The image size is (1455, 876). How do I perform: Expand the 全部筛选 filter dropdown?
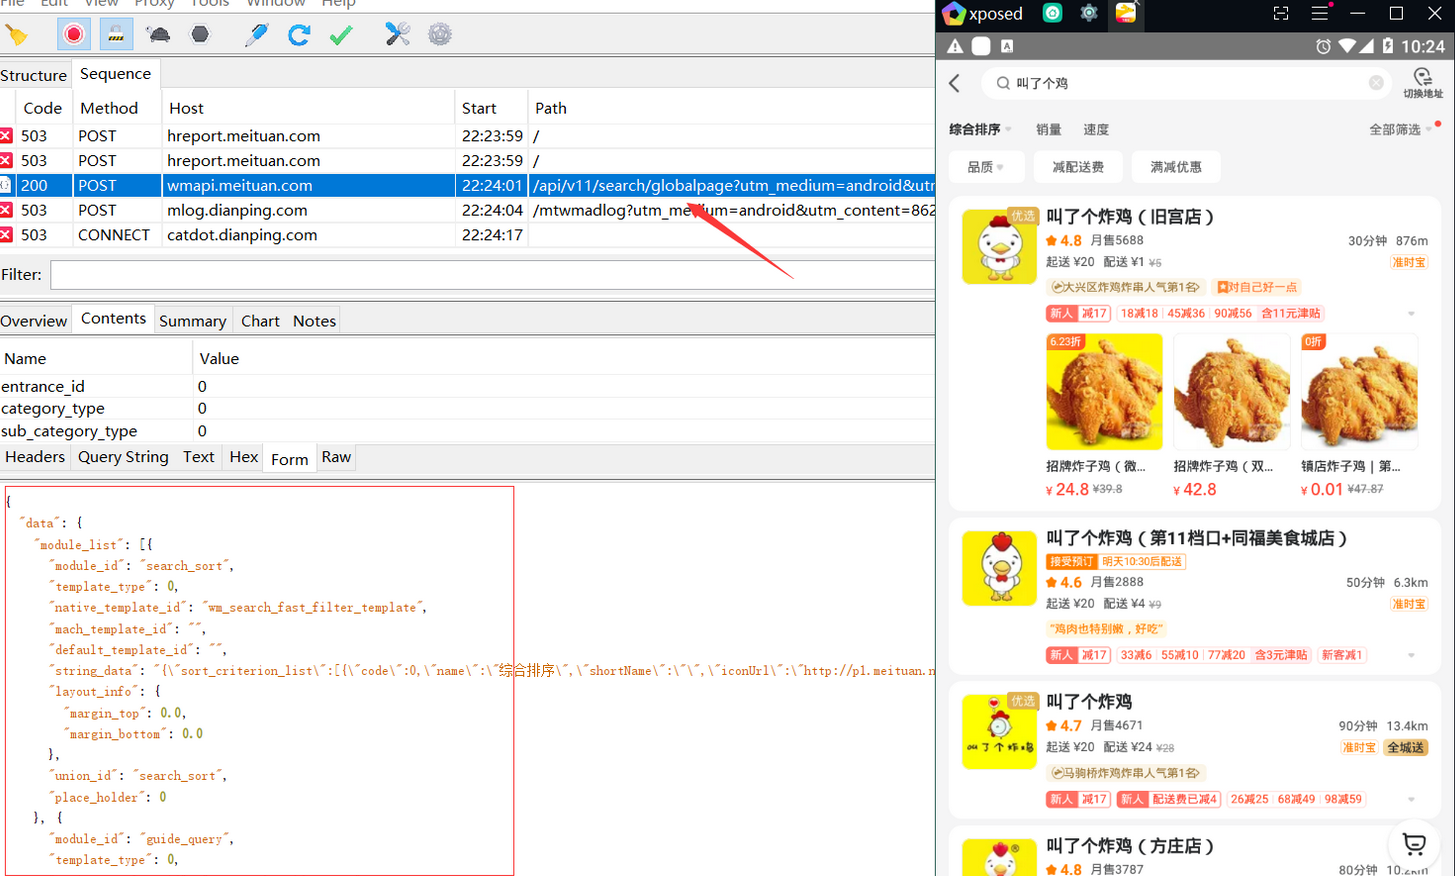tap(1400, 129)
